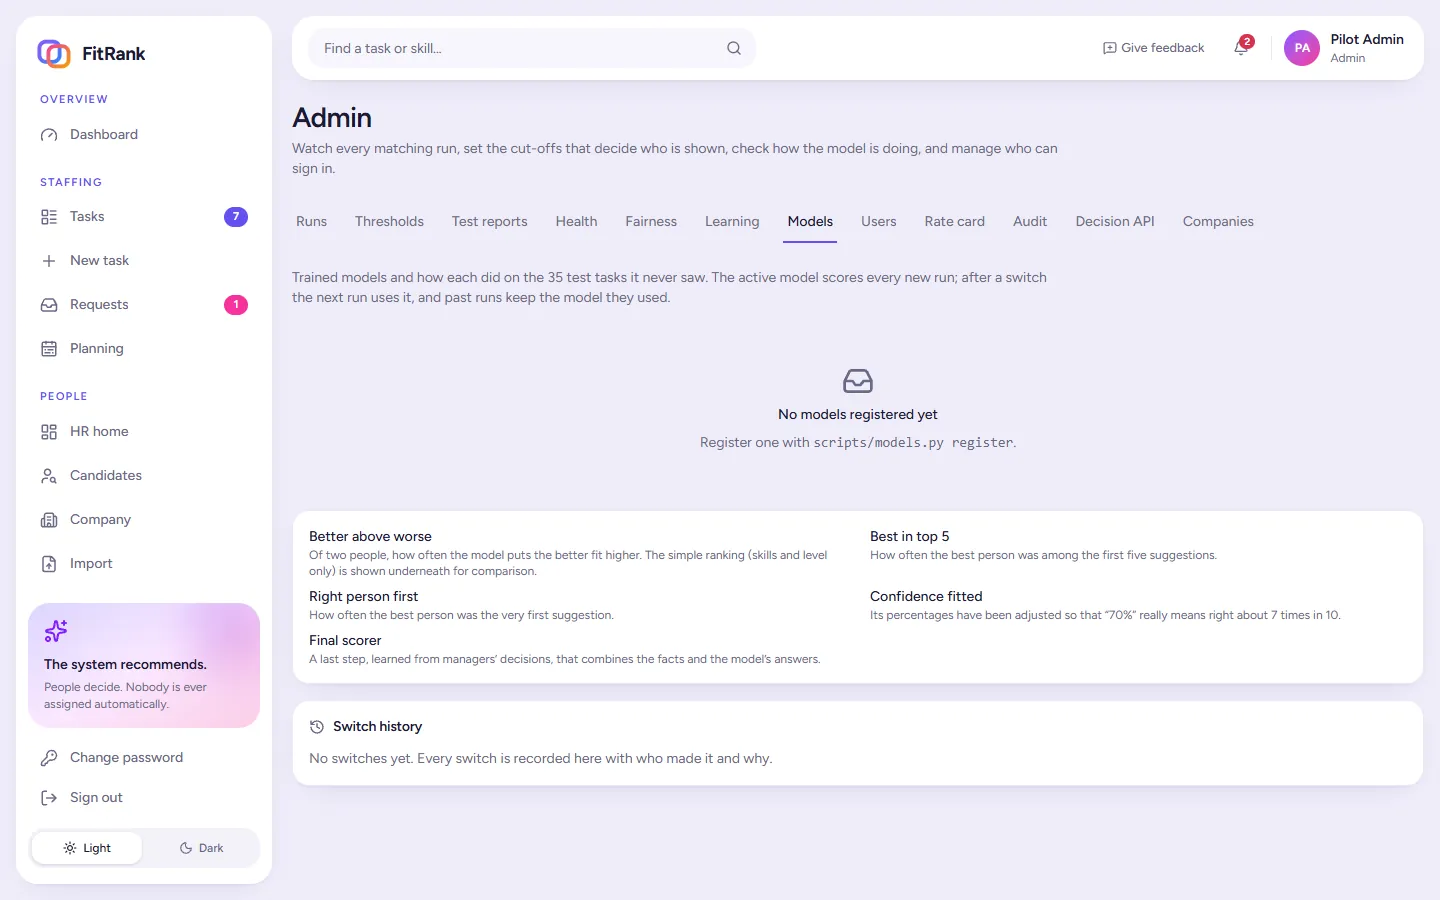View the Health tab

(577, 222)
